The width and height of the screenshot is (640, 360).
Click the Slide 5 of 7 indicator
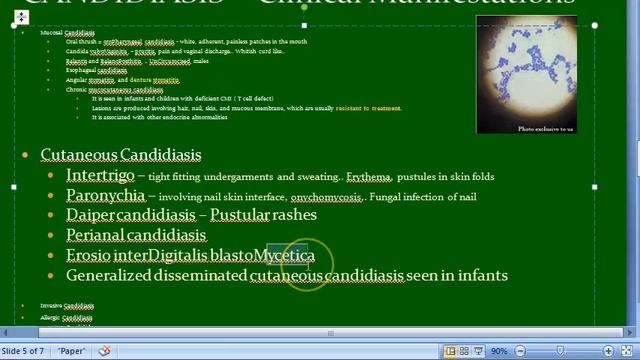pos(22,351)
